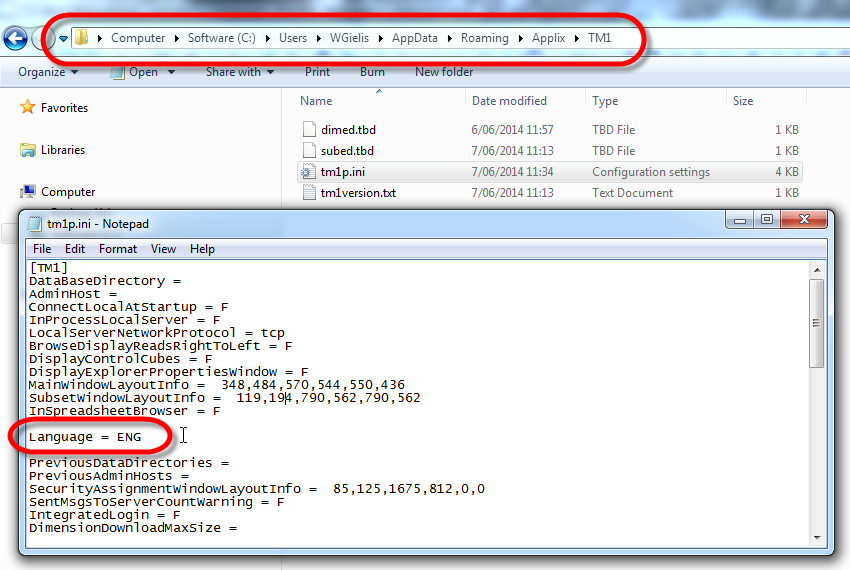Image resolution: width=850 pixels, height=570 pixels.
Task: Click the dimed.tbd file icon
Action: coord(308,130)
